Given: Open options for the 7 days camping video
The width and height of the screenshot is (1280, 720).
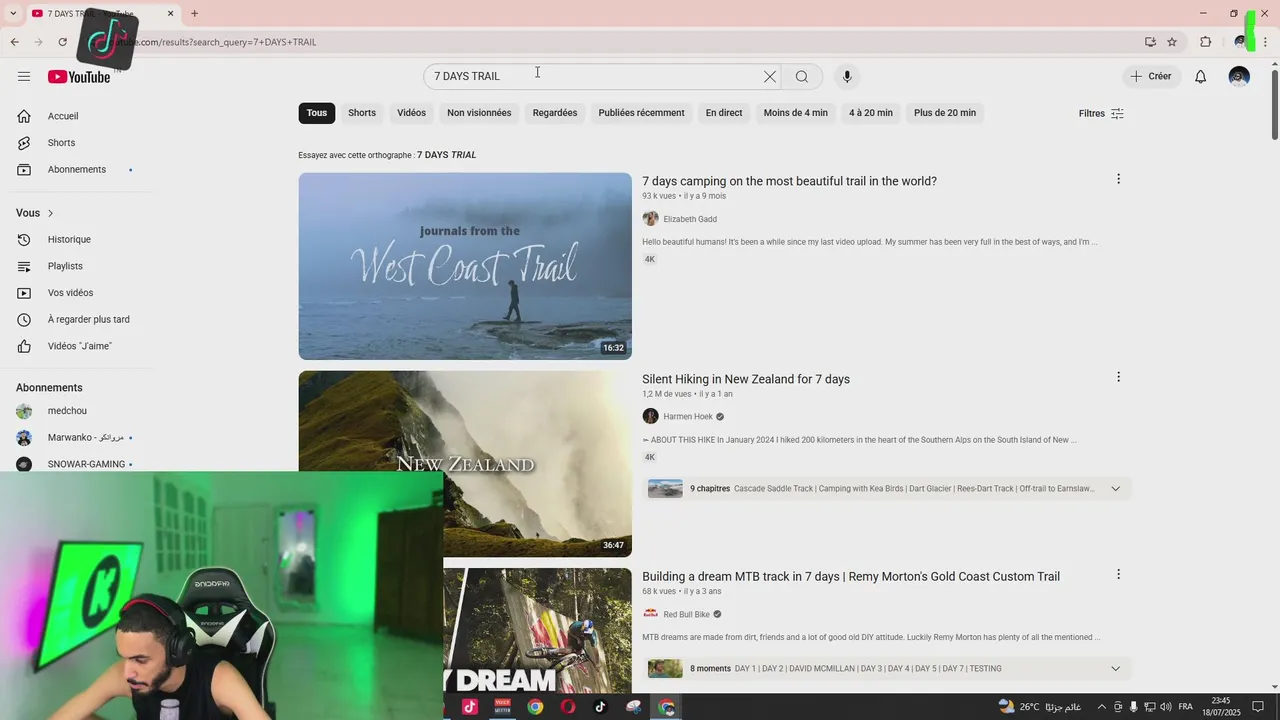Looking at the screenshot, I should (1118, 179).
